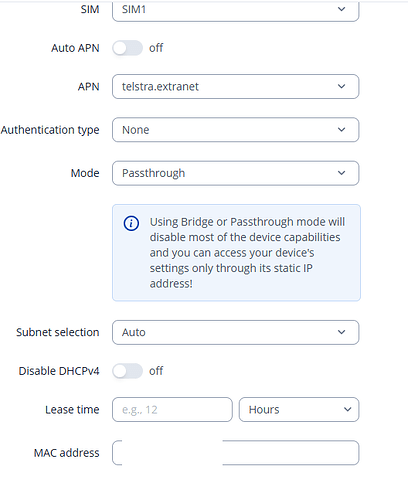
Task: Open the telstra.extranet APN dropdown
Action: (236, 87)
